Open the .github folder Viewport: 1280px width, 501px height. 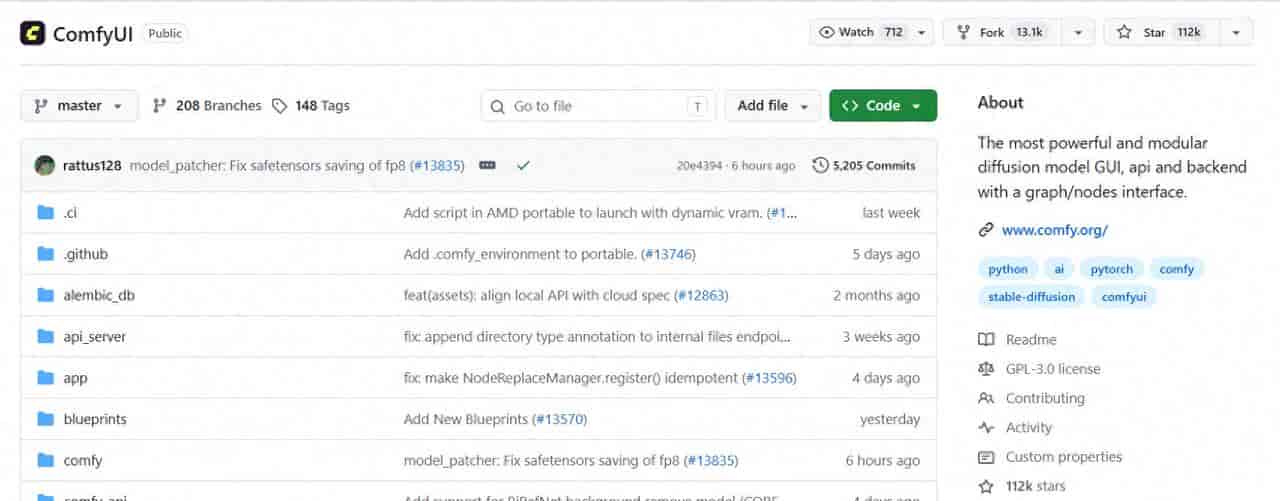tap(85, 254)
